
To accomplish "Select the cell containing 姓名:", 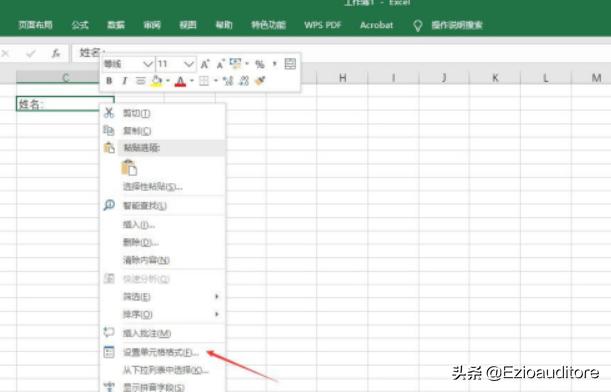I will coord(65,104).
